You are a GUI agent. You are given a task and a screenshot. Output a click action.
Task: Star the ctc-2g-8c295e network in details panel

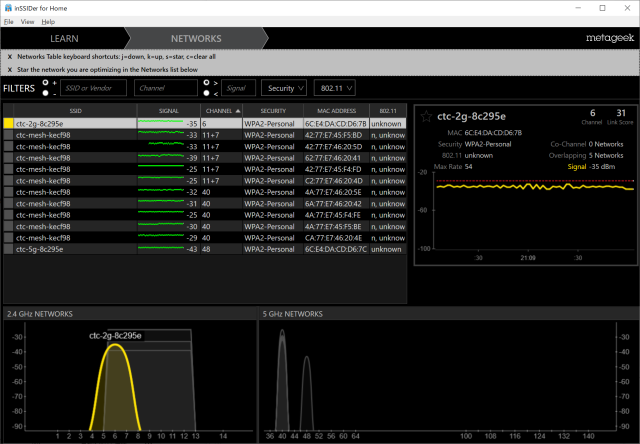tap(426, 116)
